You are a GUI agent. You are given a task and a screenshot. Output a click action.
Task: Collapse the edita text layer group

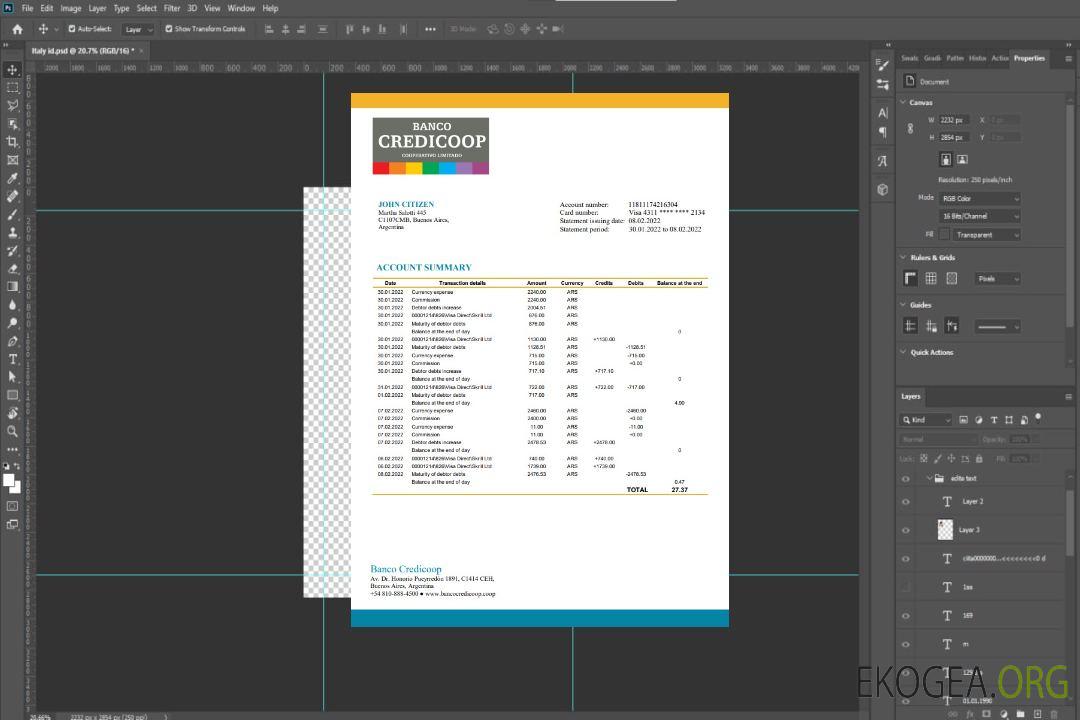pyautogui.click(x=927, y=479)
